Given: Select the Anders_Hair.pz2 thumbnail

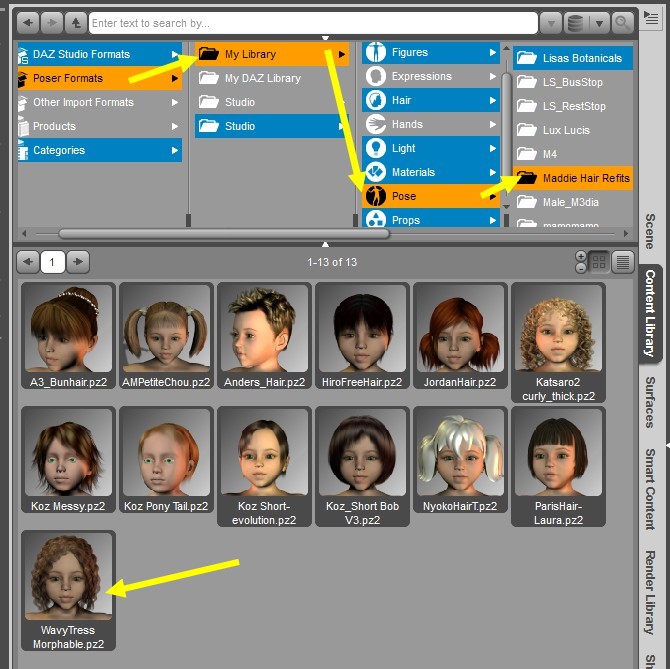Looking at the screenshot, I should coord(264,336).
